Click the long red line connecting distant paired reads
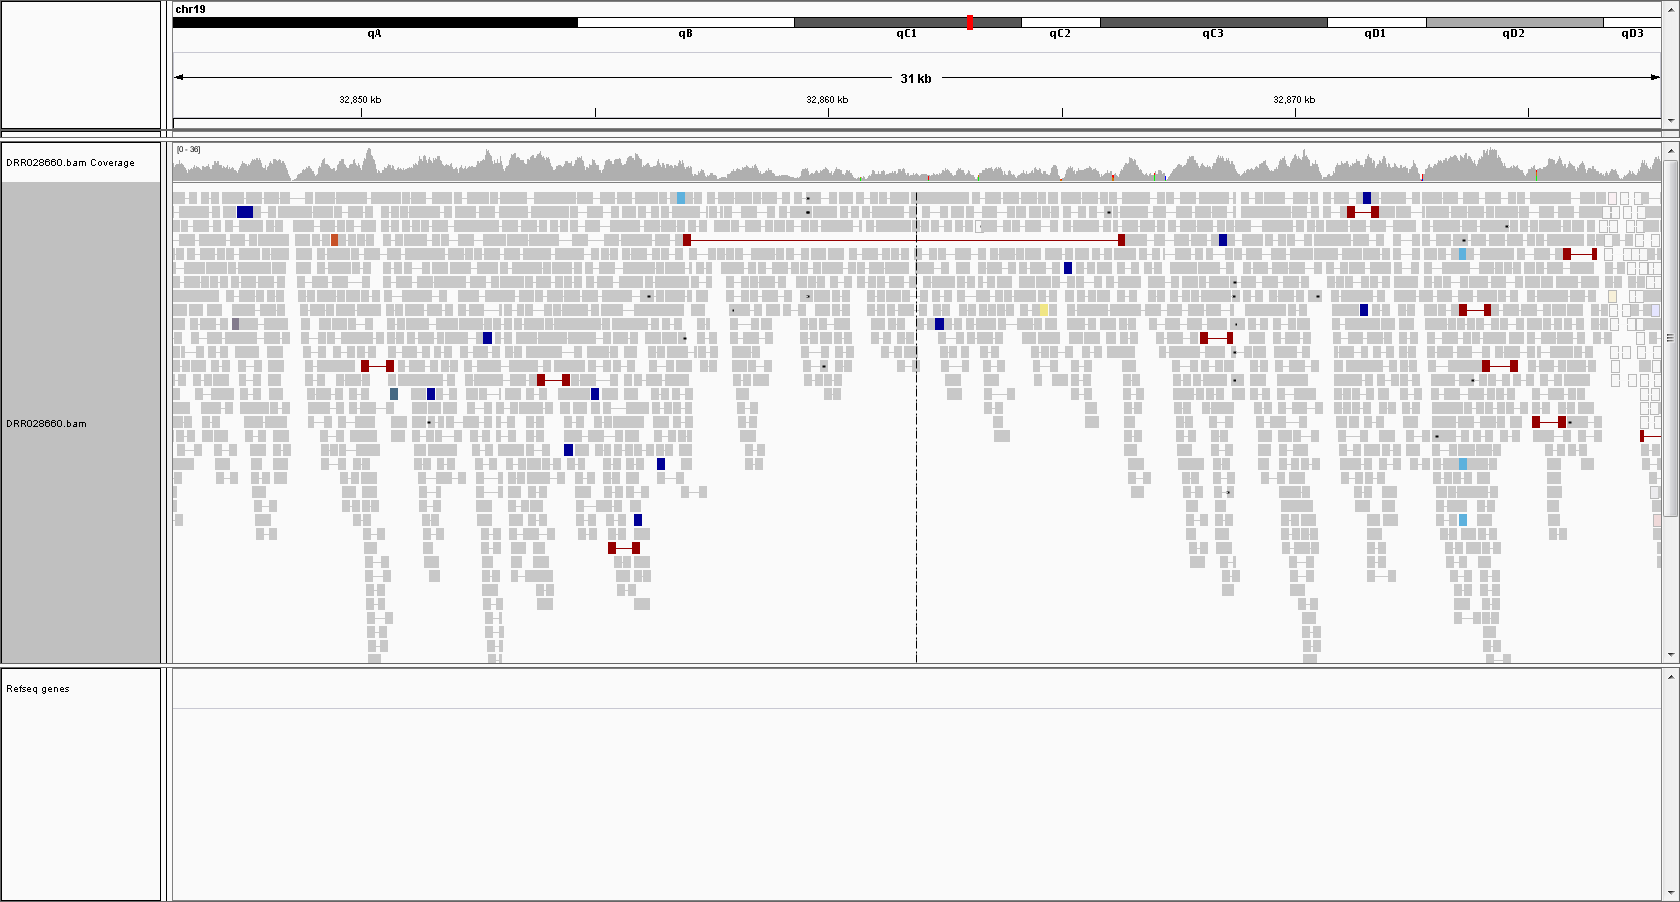The height and width of the screenshot is (902, 1680). (903, 240)
